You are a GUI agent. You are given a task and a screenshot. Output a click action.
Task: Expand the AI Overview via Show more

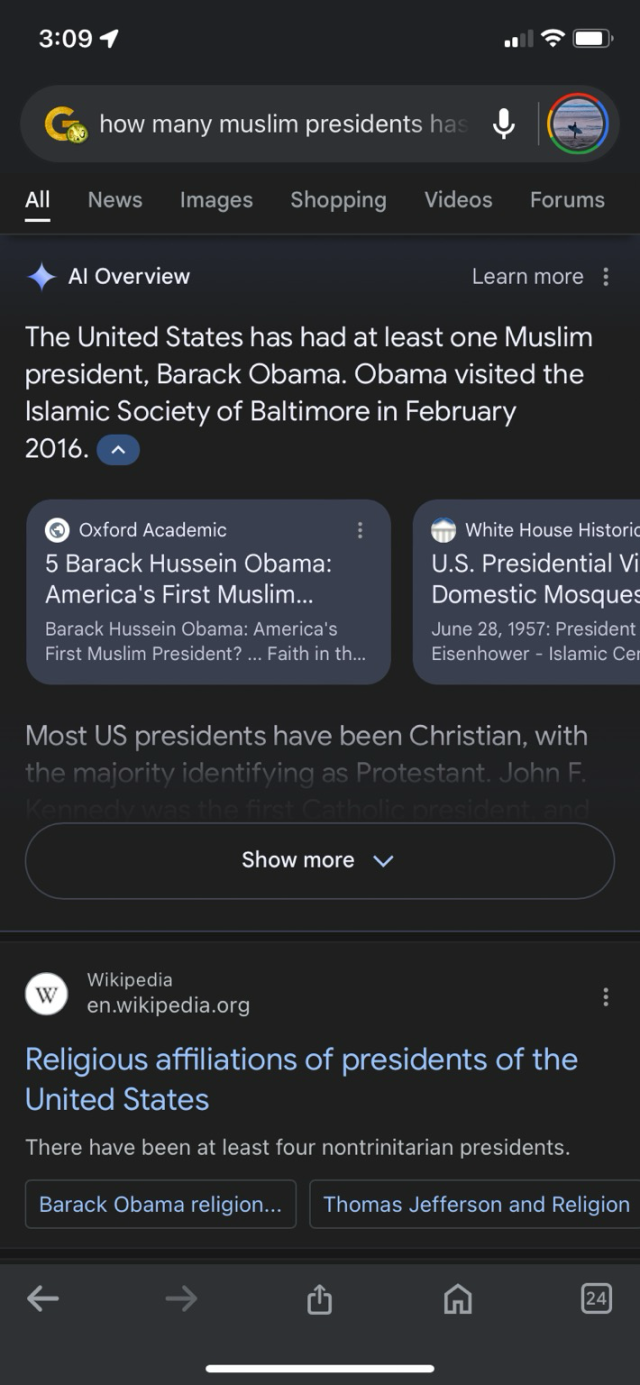click(x=318, y=859)
